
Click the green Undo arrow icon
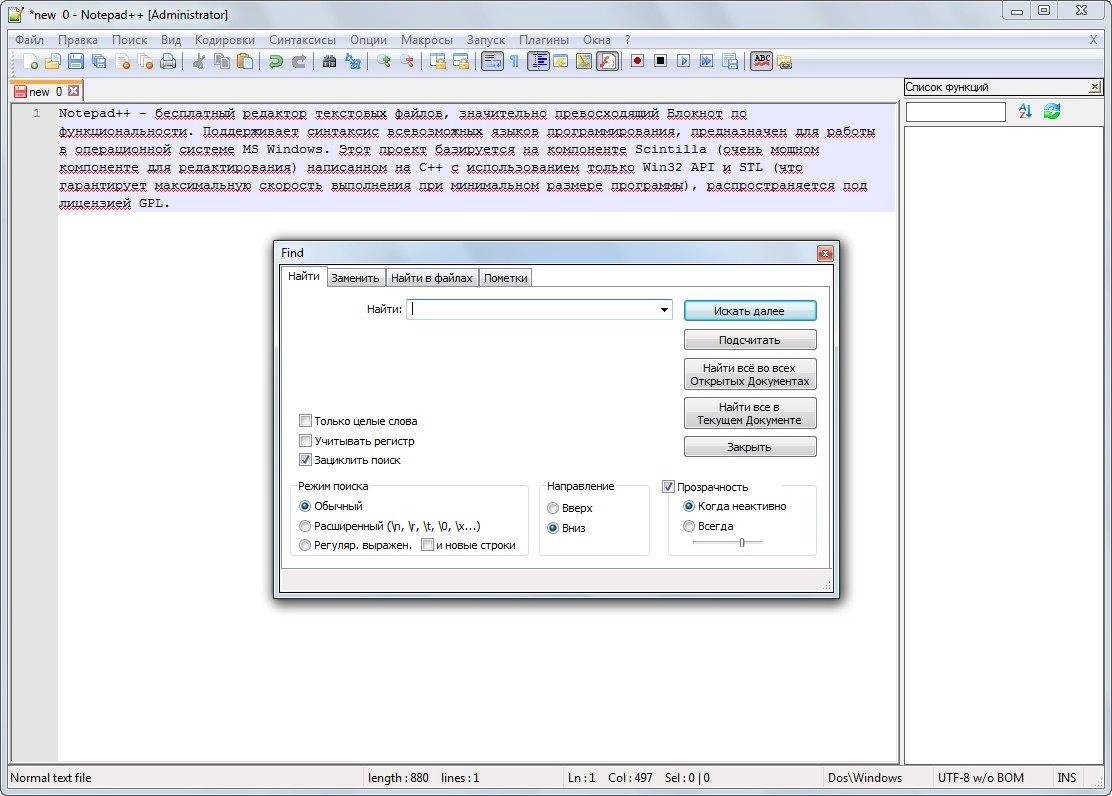pos(276,62)
